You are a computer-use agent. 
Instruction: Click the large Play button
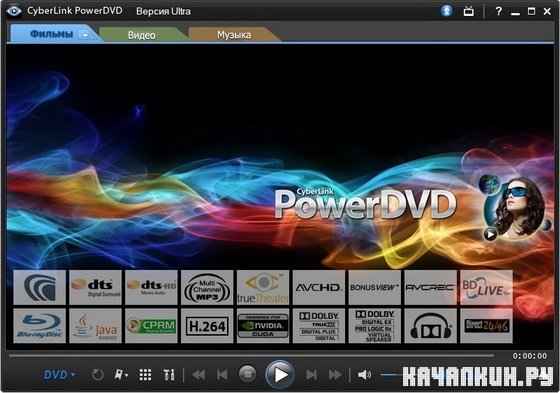(280, 374)
